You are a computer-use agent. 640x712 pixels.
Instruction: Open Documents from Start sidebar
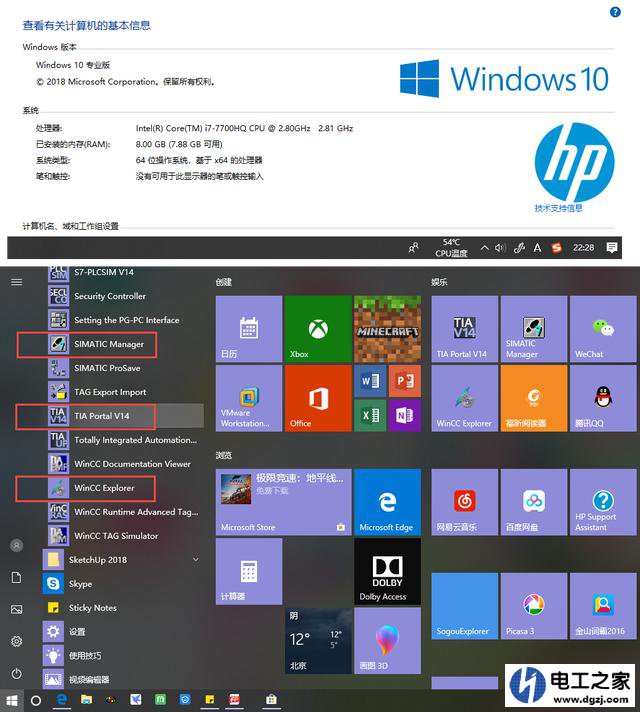tap(16, 578)
